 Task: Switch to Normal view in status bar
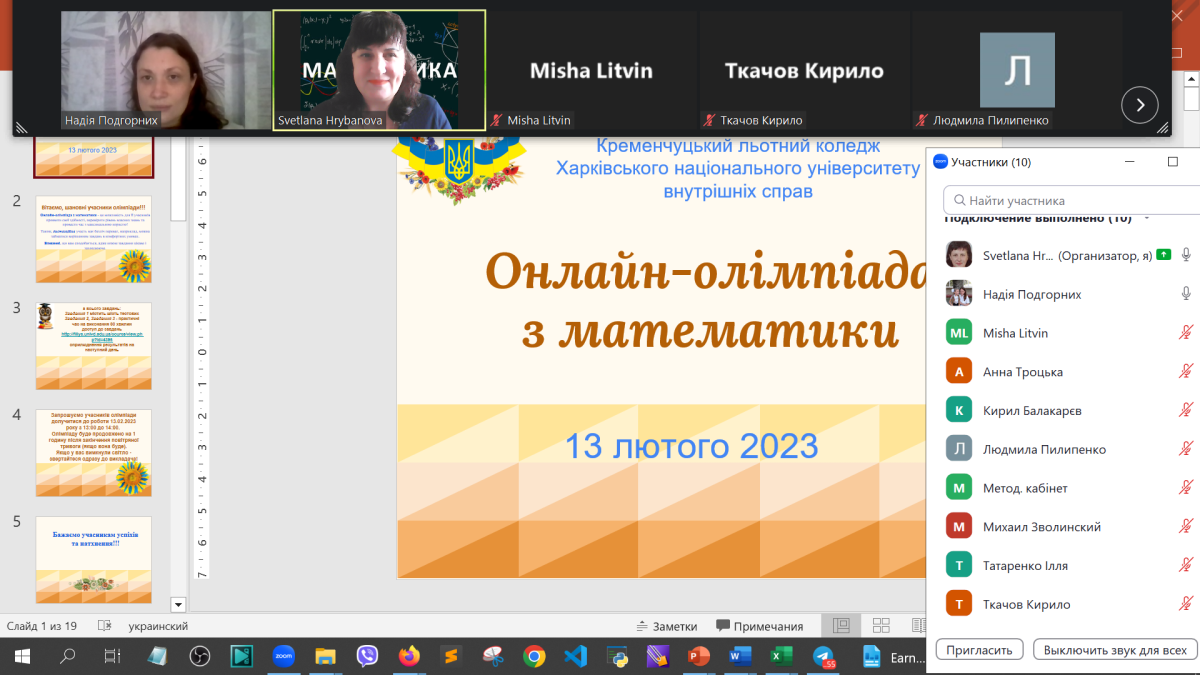point(841,626)
